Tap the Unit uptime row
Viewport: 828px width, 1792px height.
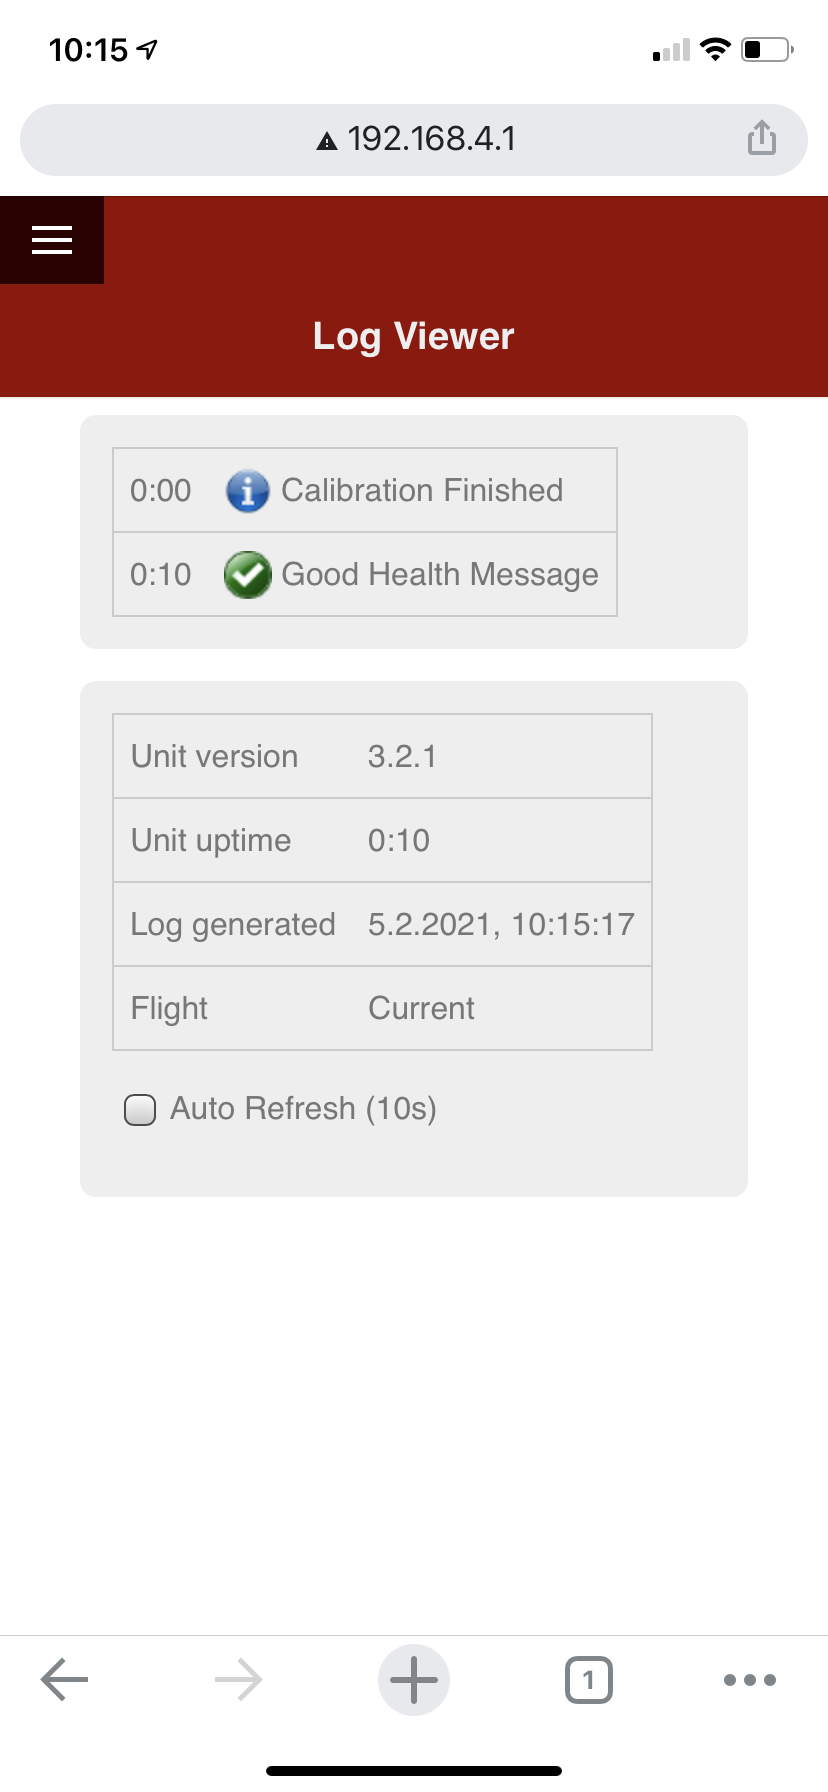pyautogui.click(x=382, y=840)
